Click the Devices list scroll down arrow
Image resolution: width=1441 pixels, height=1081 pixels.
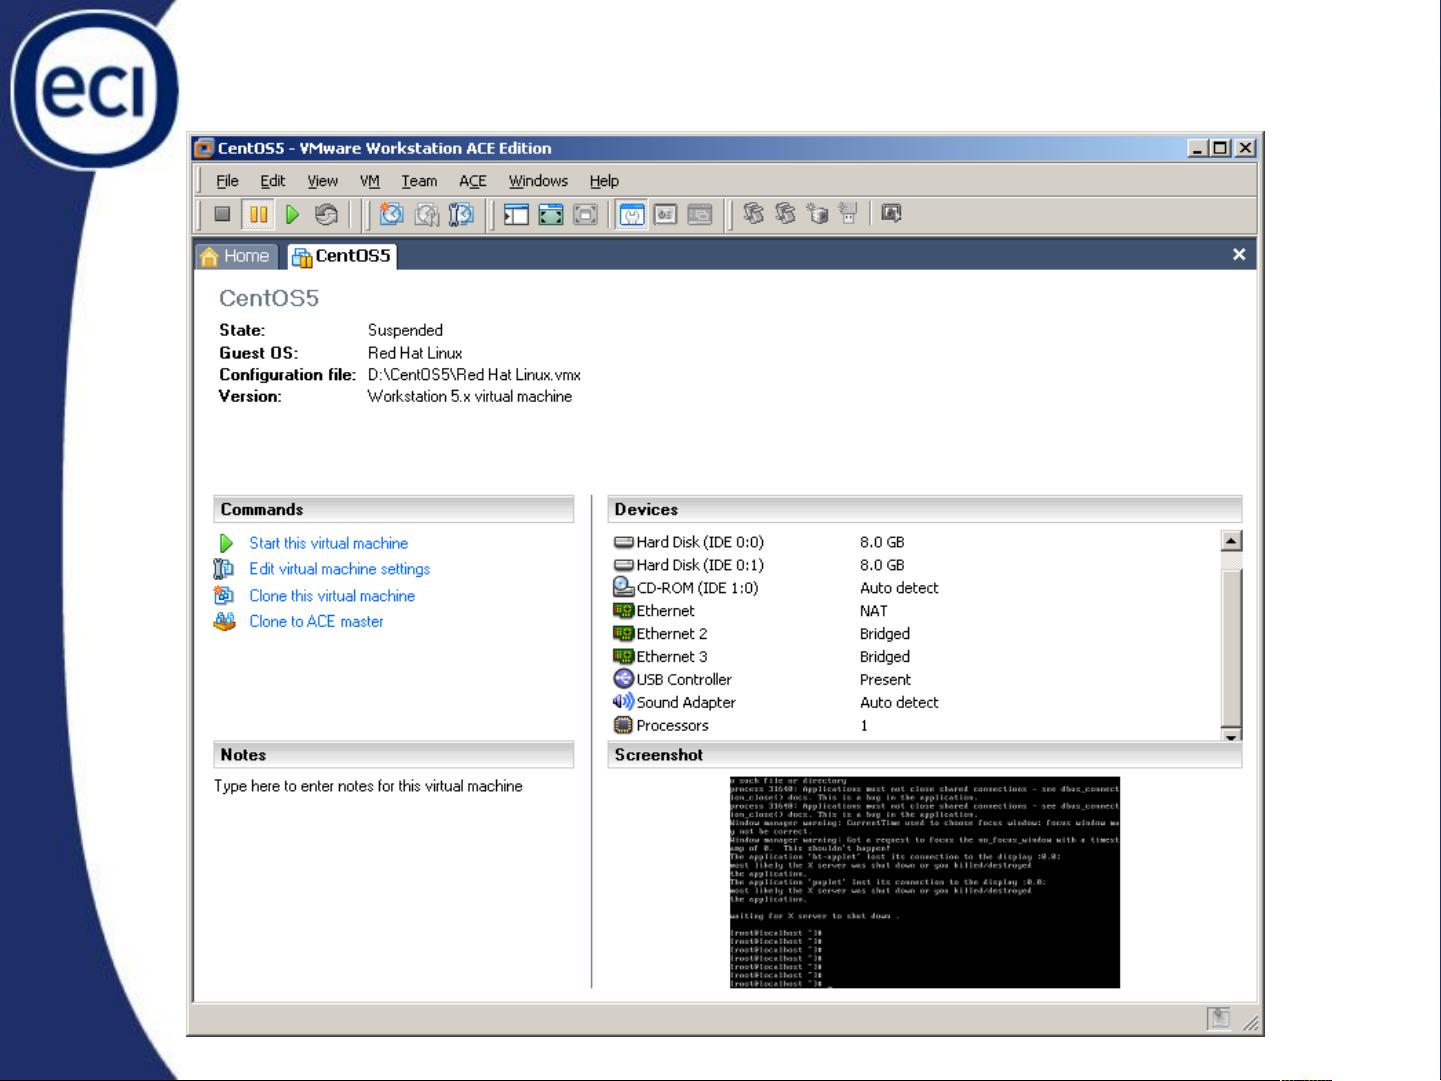(1232, 734)
